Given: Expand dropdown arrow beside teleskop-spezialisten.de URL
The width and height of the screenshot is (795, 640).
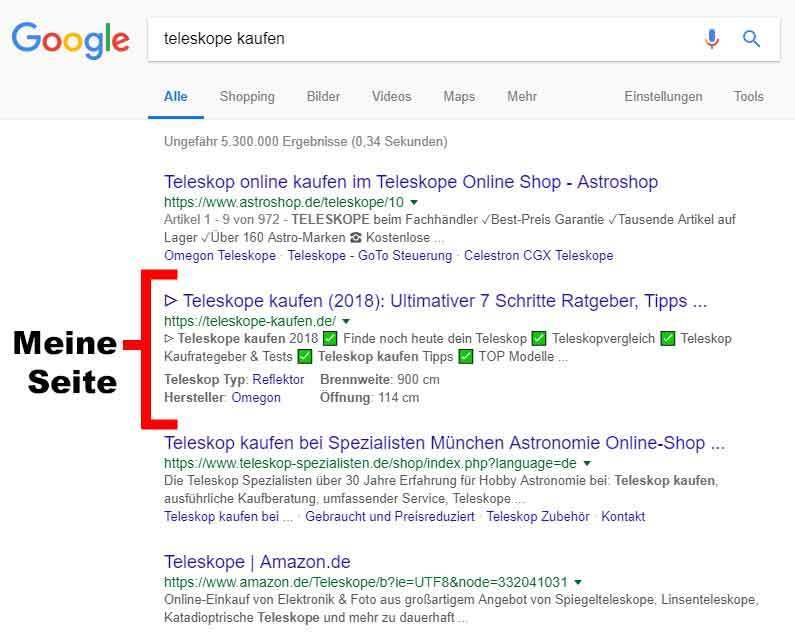Looking at the screenshot, I should [x=587, y=464].
